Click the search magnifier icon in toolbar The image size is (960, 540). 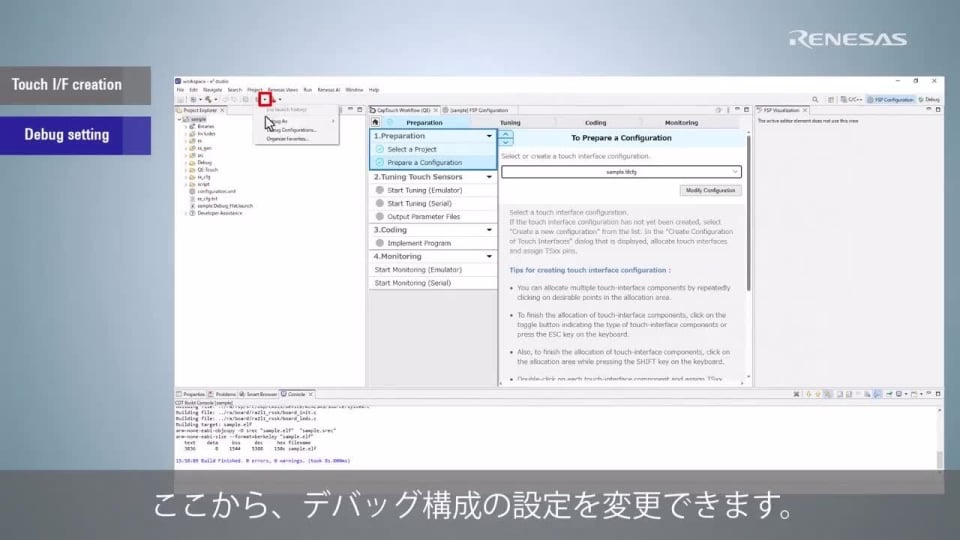(x=815, y=100)
